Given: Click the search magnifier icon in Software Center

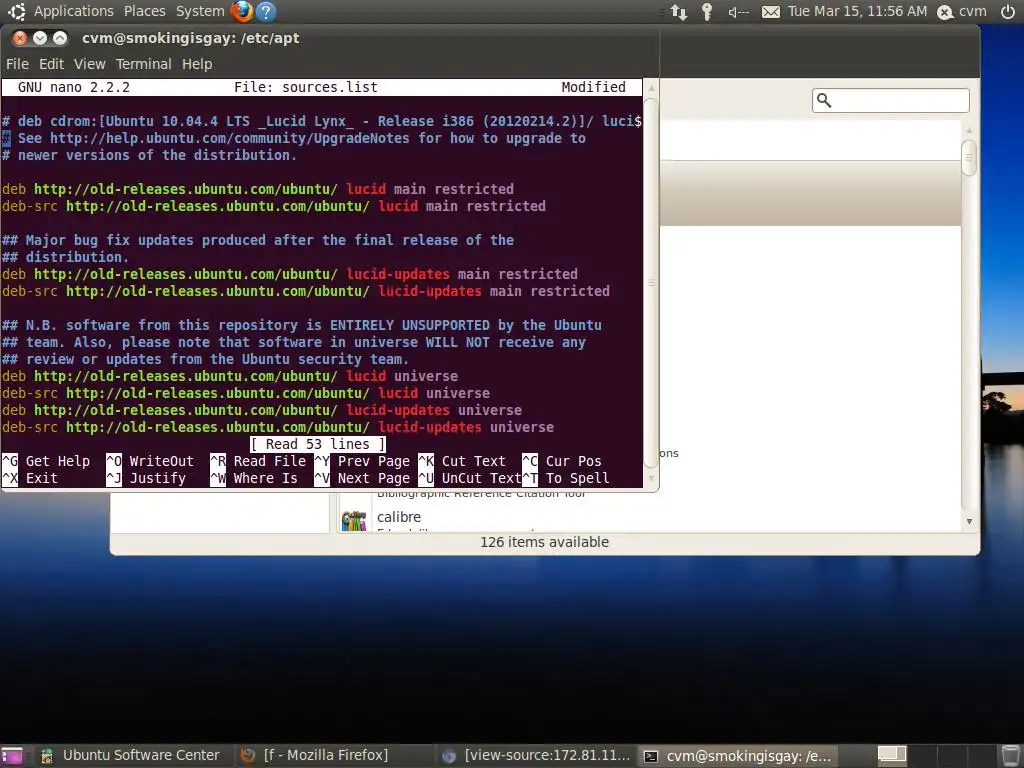Looking at the screenshot, I should point(824,101).
